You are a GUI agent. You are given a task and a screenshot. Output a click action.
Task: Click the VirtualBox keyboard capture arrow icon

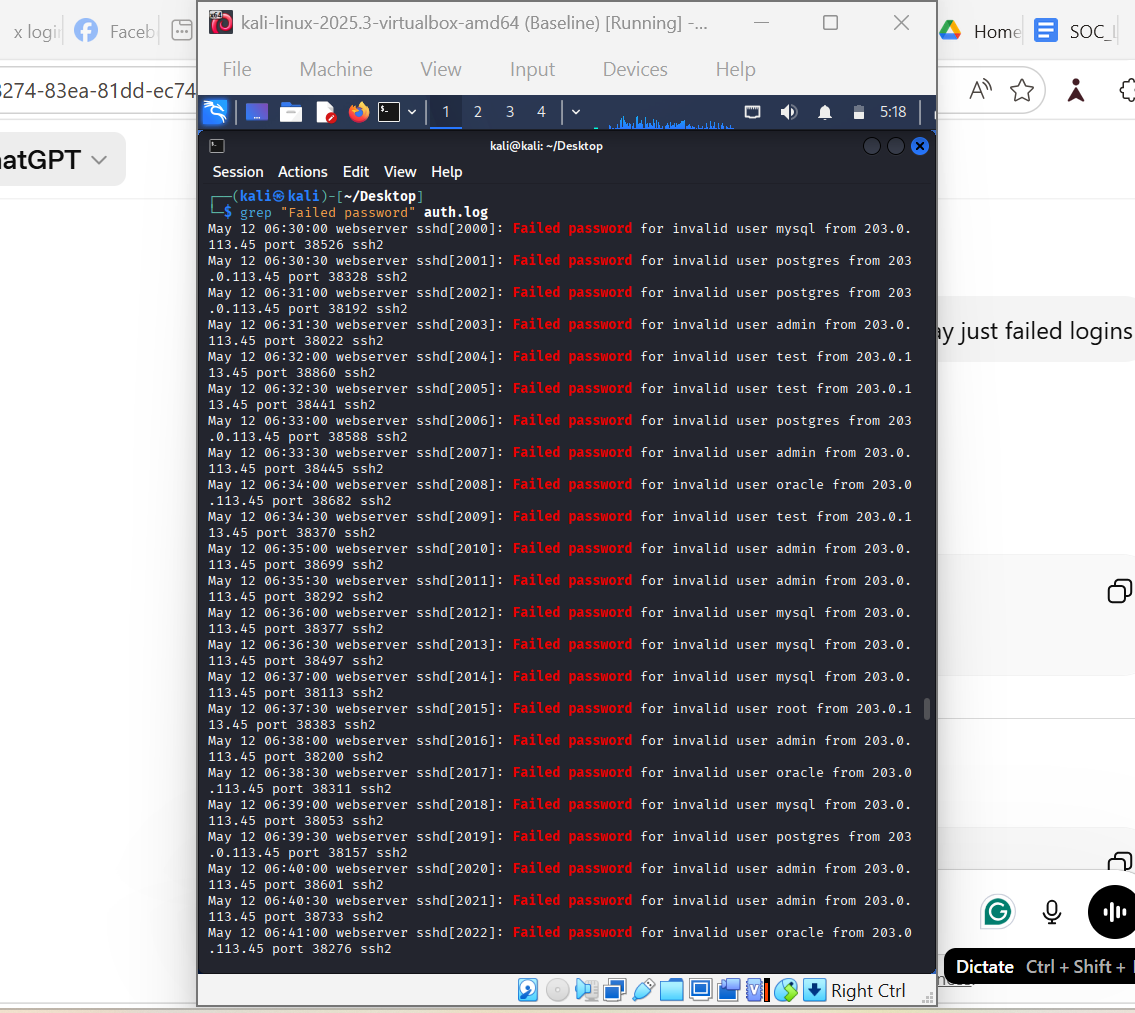[x=814, y=990]
